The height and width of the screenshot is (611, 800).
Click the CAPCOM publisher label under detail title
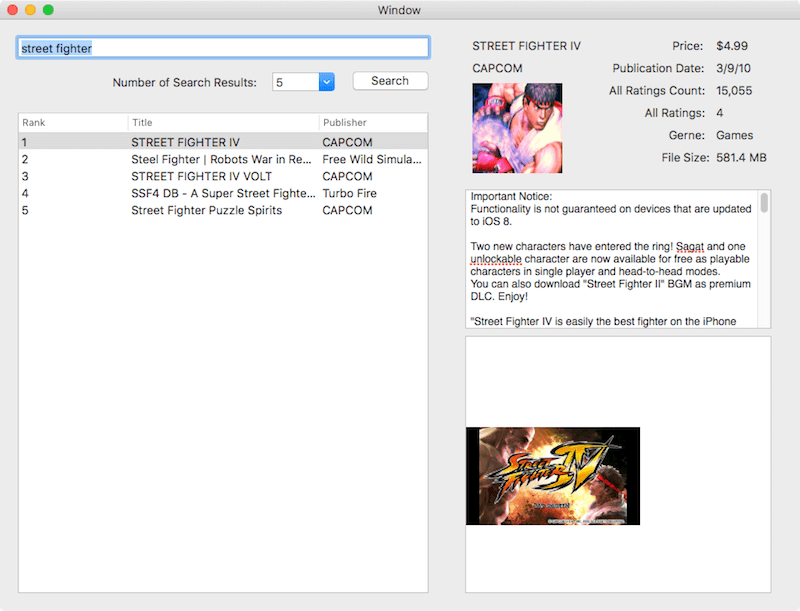click(497, 68)
